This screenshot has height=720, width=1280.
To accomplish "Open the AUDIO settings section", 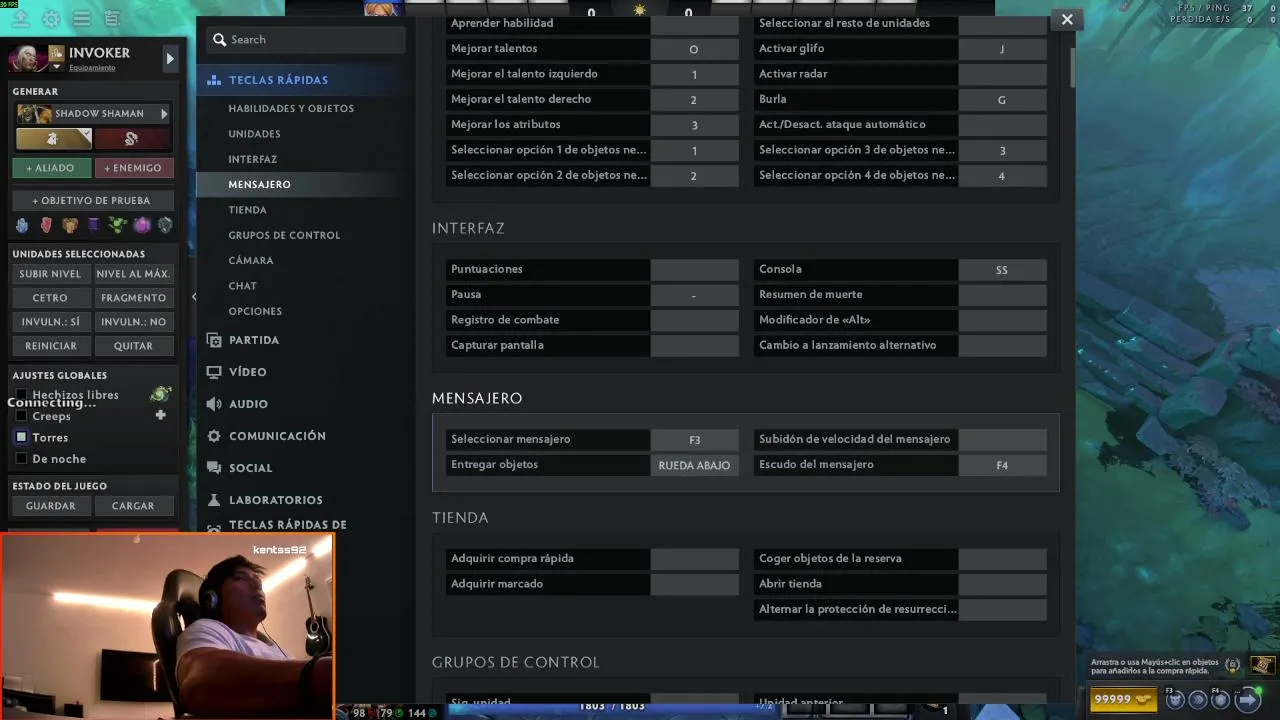I will tap(248, 404).
